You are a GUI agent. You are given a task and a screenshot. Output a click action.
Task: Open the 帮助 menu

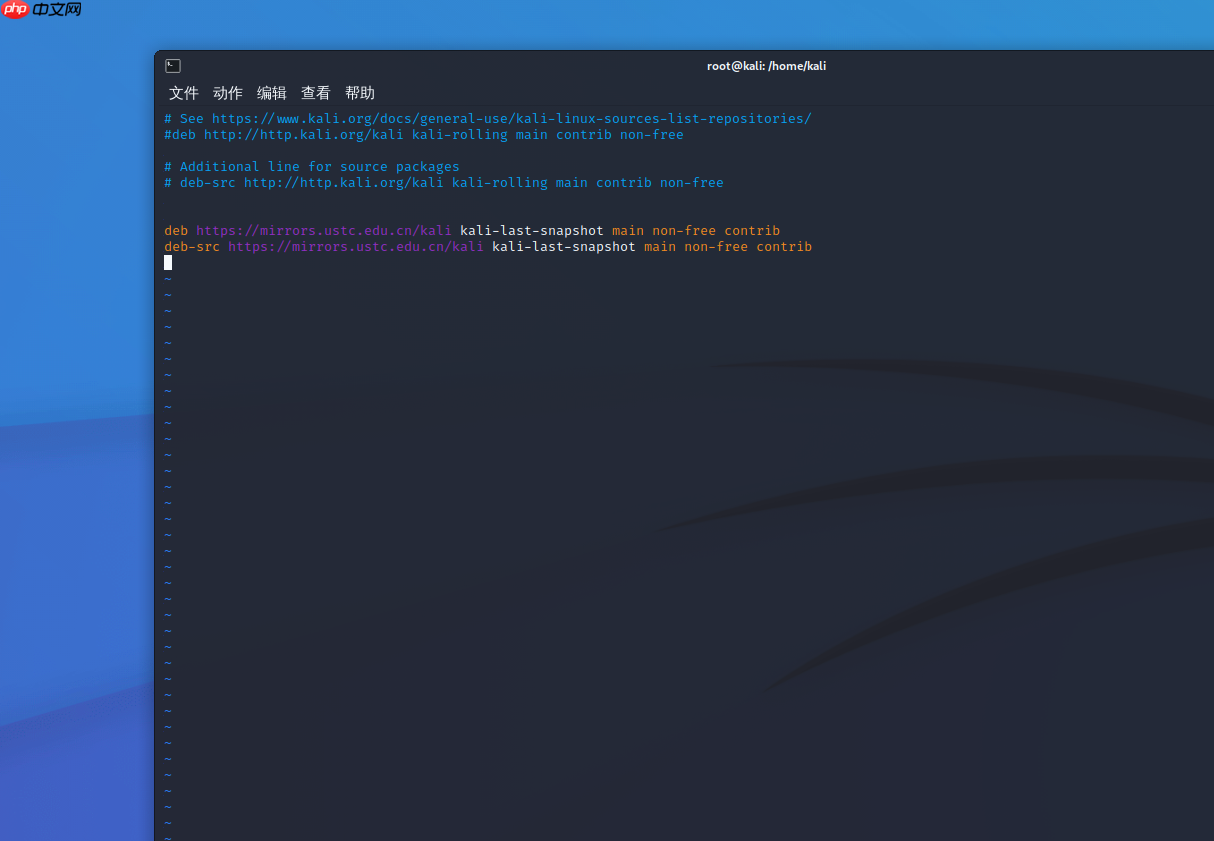pos(359,92)
